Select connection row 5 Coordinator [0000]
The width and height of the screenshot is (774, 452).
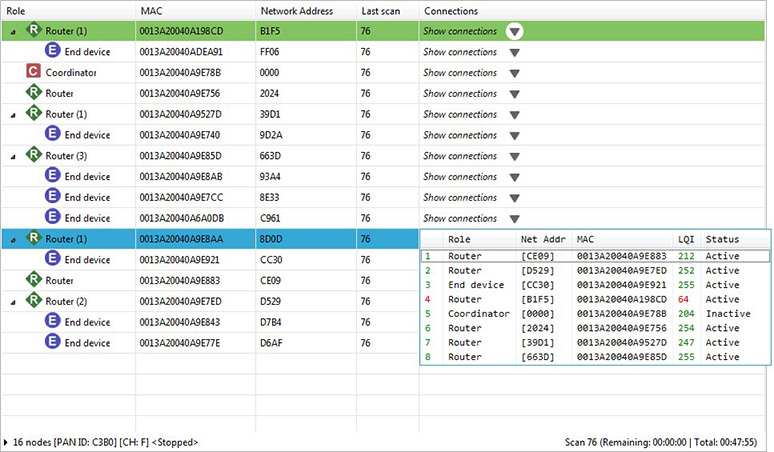pyautogui.click(x=595, y=313)
